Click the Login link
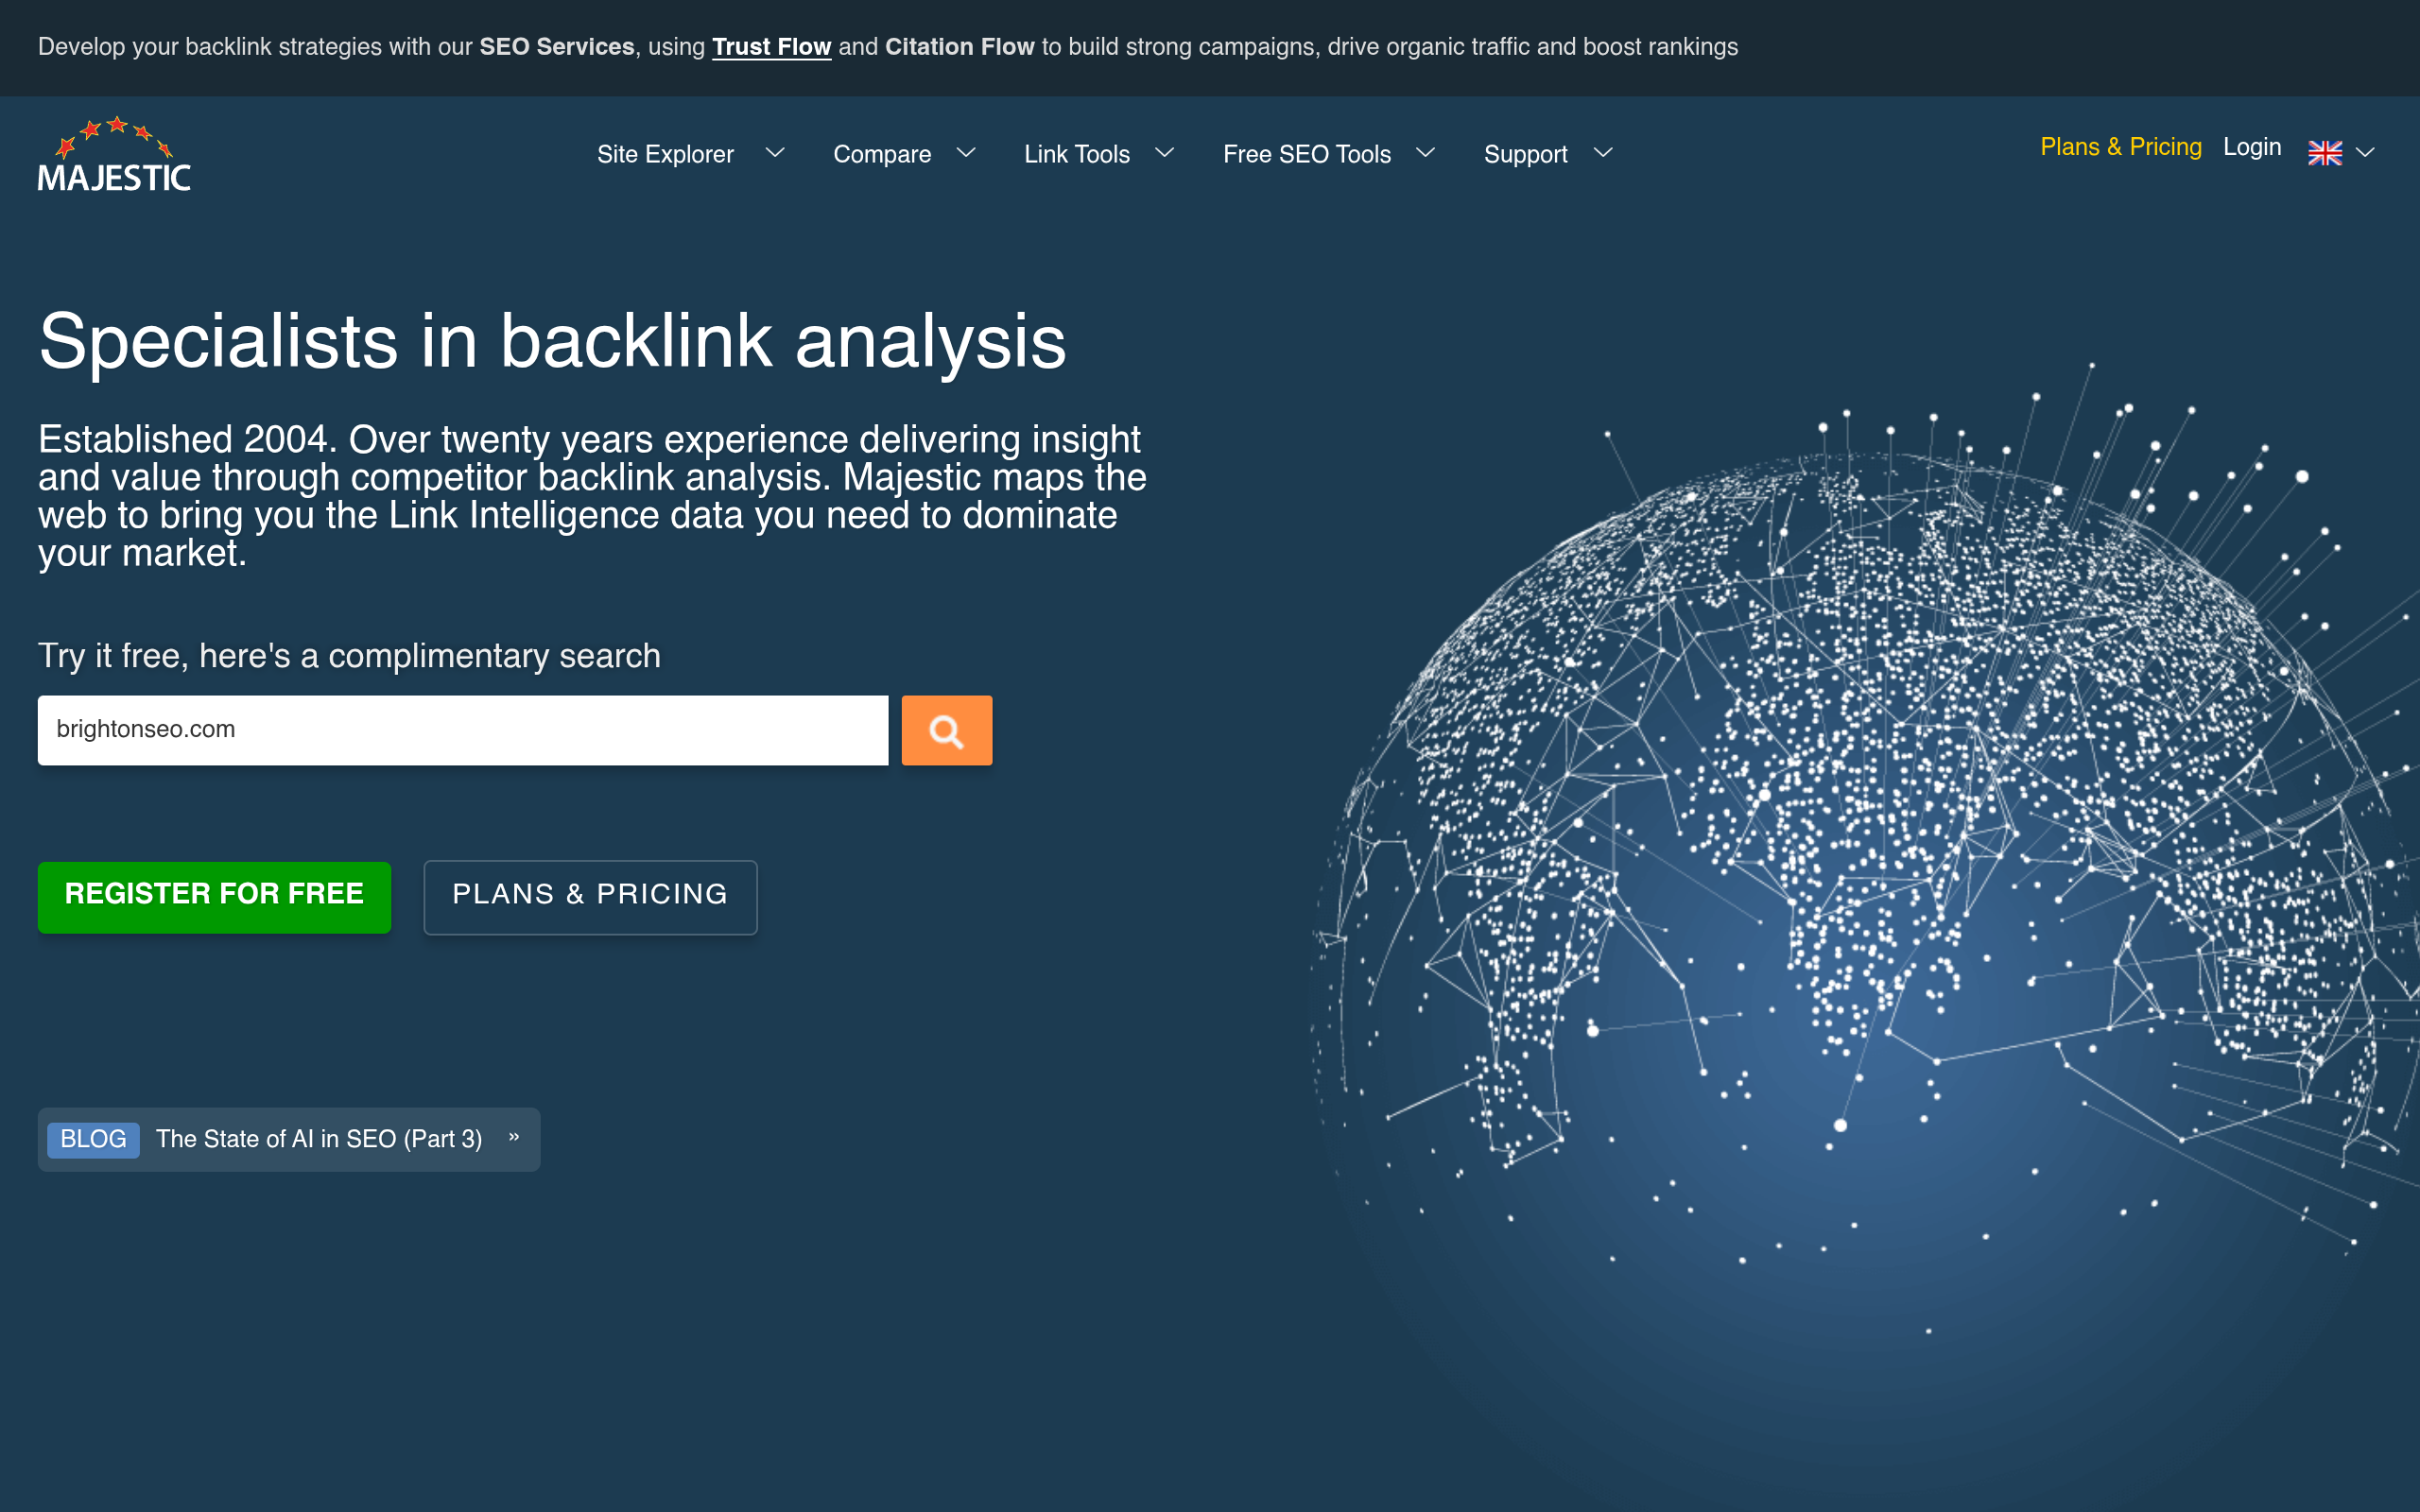Screen dimensions: 2420x1512 pos(2252,147)
